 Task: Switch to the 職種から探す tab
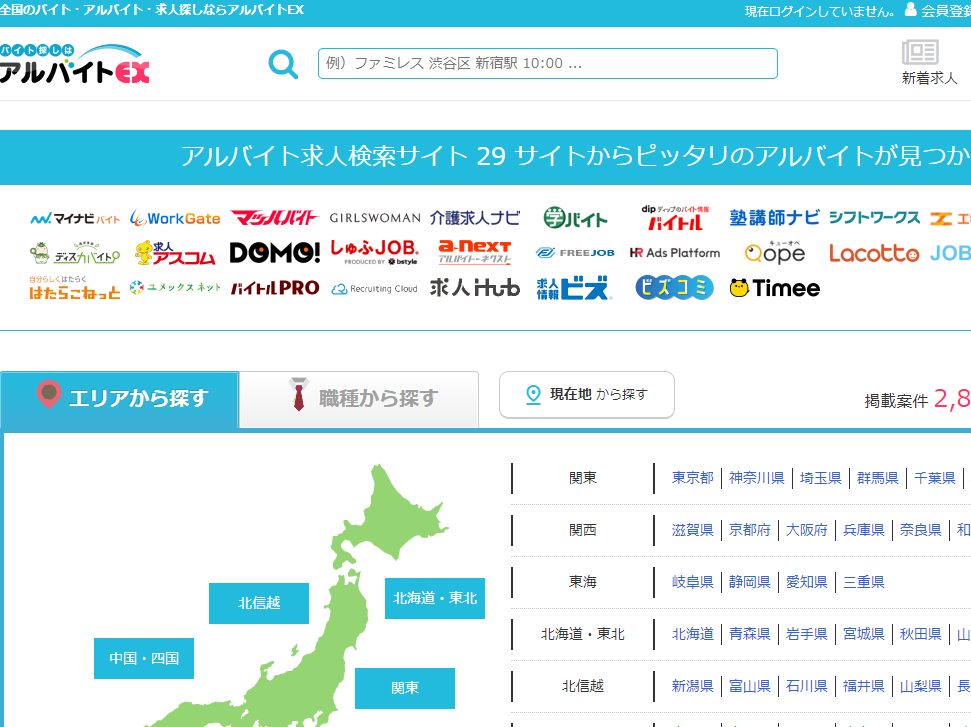point(360,398)
